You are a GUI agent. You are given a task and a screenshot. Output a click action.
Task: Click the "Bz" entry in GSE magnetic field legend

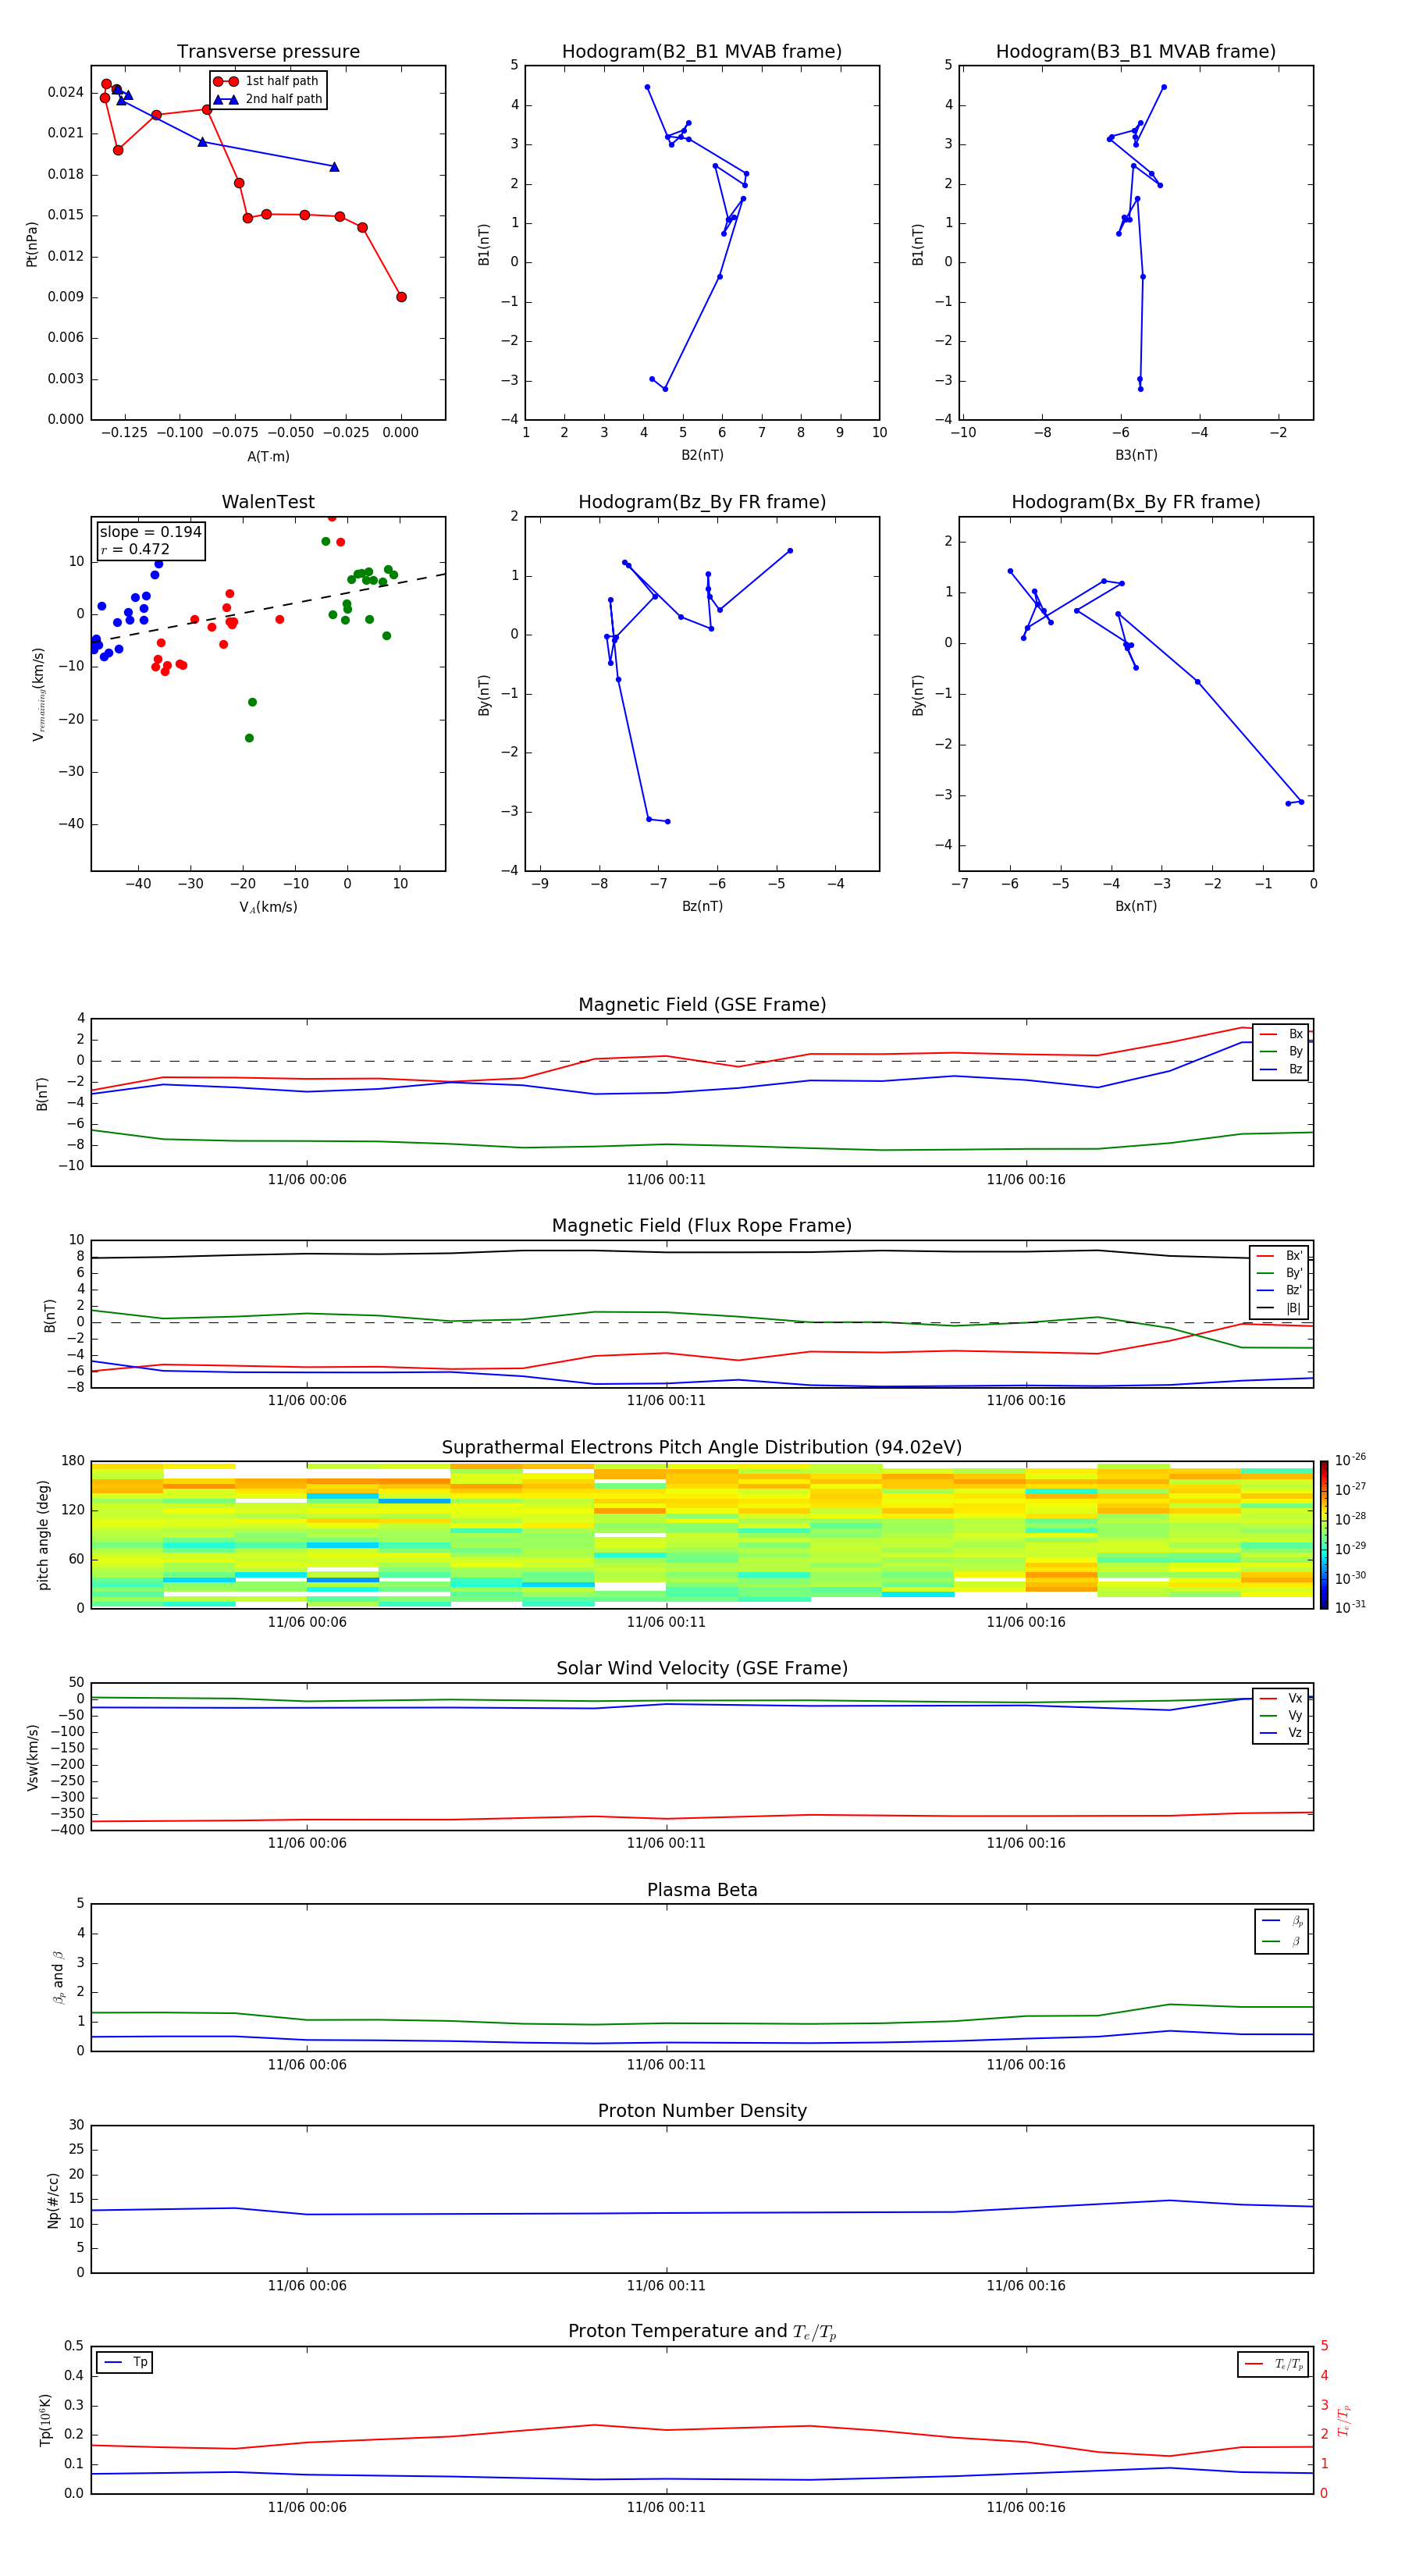click(x=1281, y=1069)
